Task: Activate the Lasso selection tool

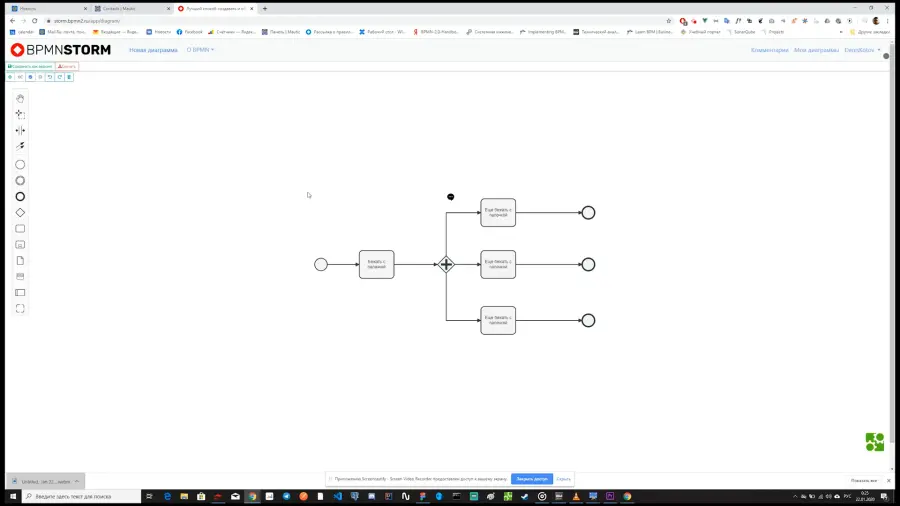Action: click(20, 114)
